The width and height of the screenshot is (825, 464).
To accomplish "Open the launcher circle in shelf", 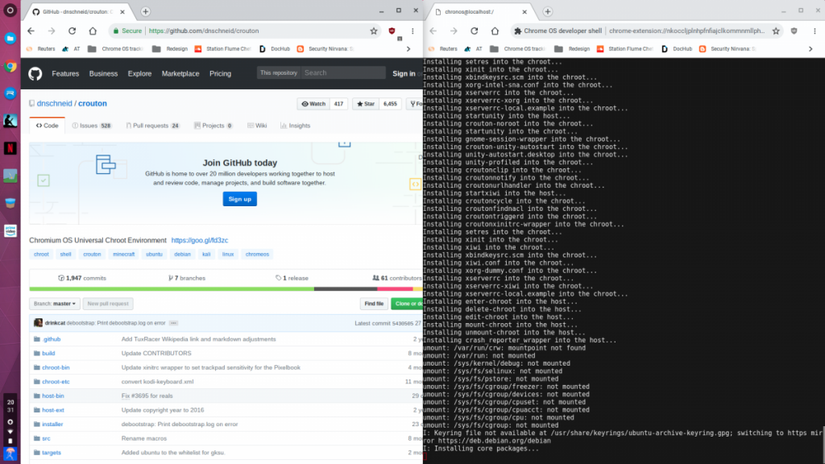I will (10, 11).
